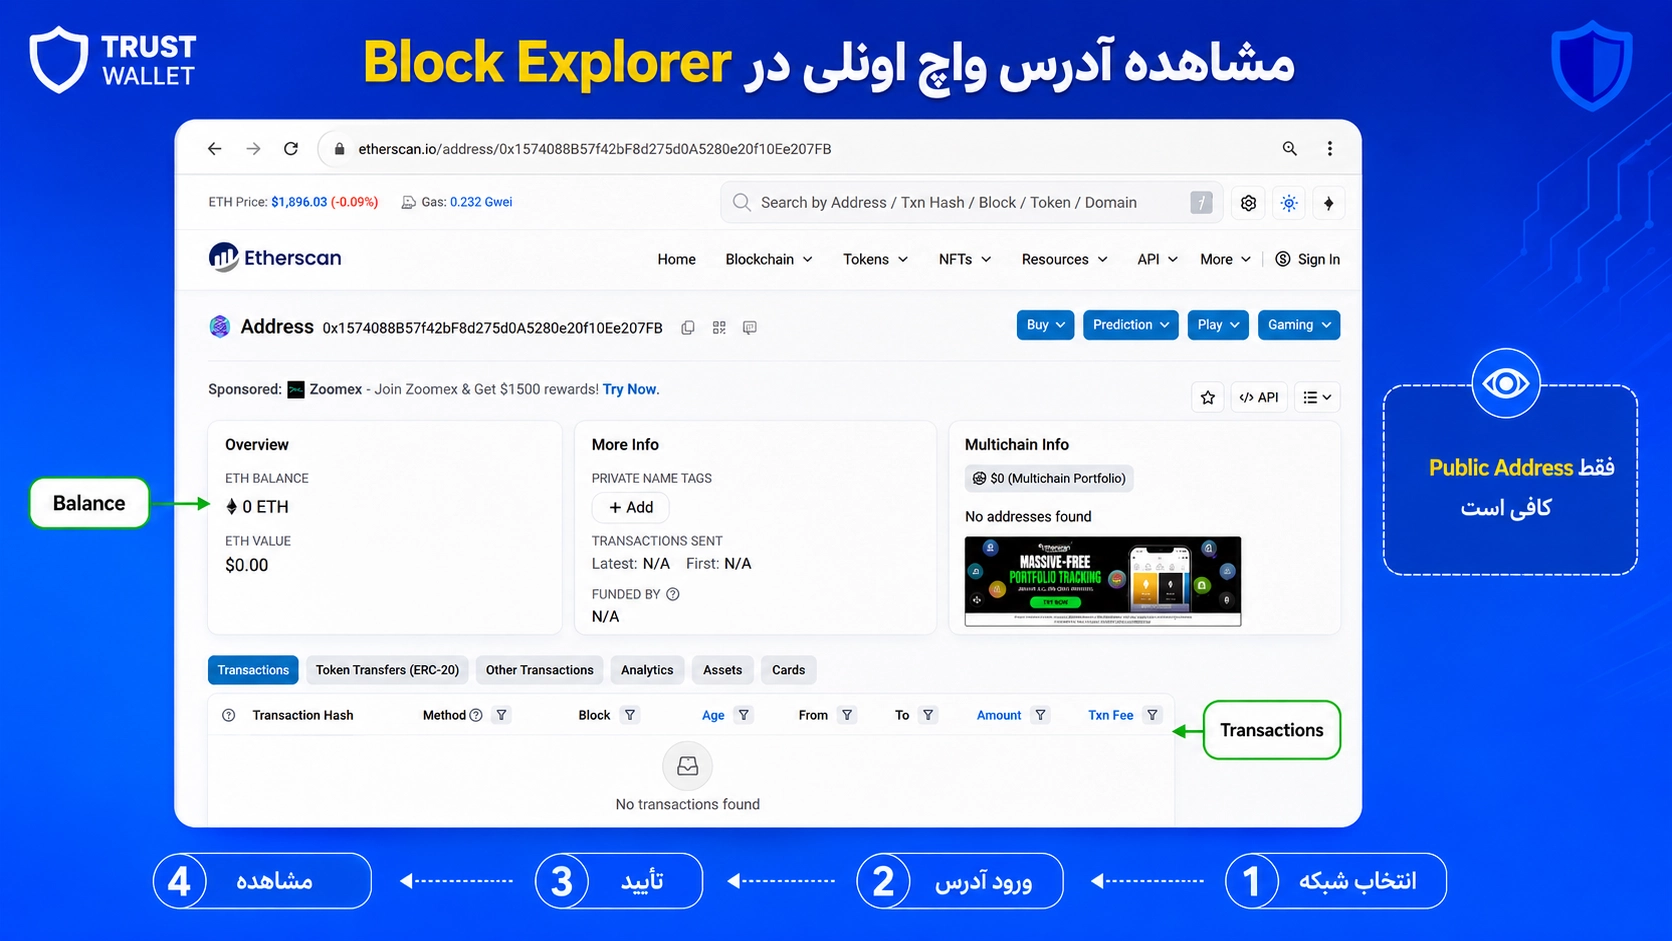
Task: Filter transactions by Block
Action: pos(630,715)
